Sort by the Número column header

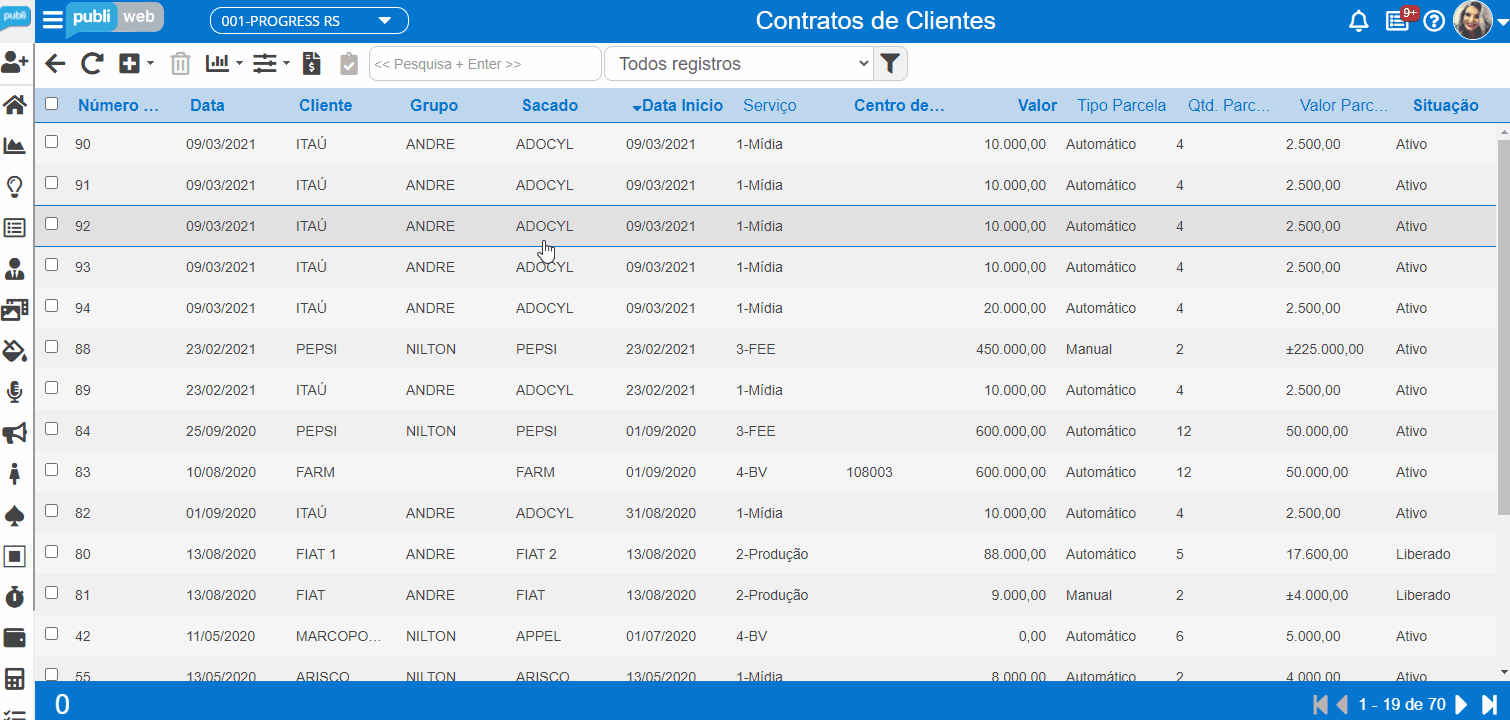118,105
